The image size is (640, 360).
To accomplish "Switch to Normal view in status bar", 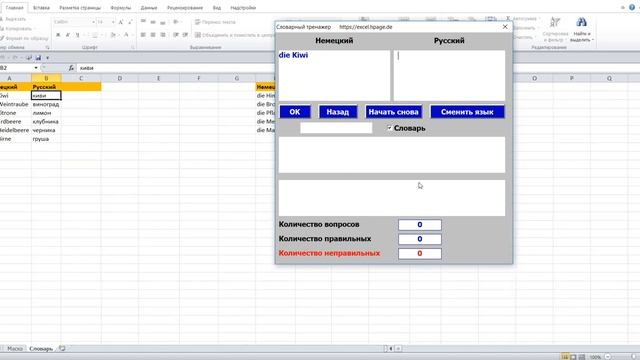I will point(564,357).
